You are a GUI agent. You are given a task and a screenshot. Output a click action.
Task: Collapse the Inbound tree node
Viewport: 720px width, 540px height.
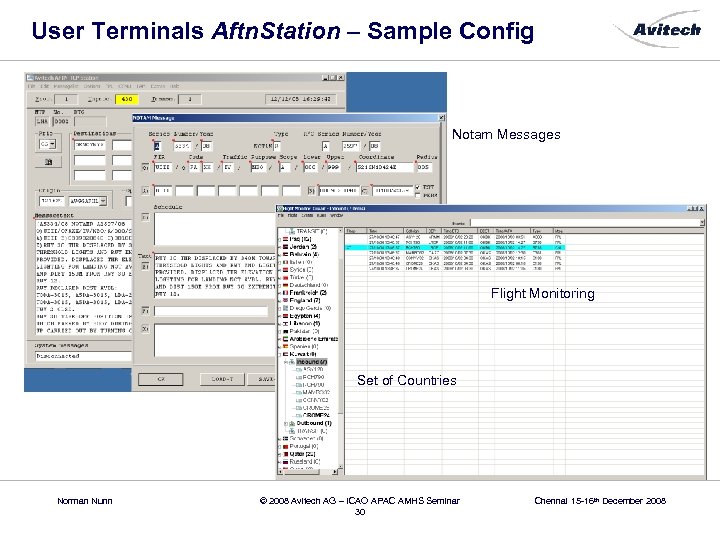click(286, 362)
